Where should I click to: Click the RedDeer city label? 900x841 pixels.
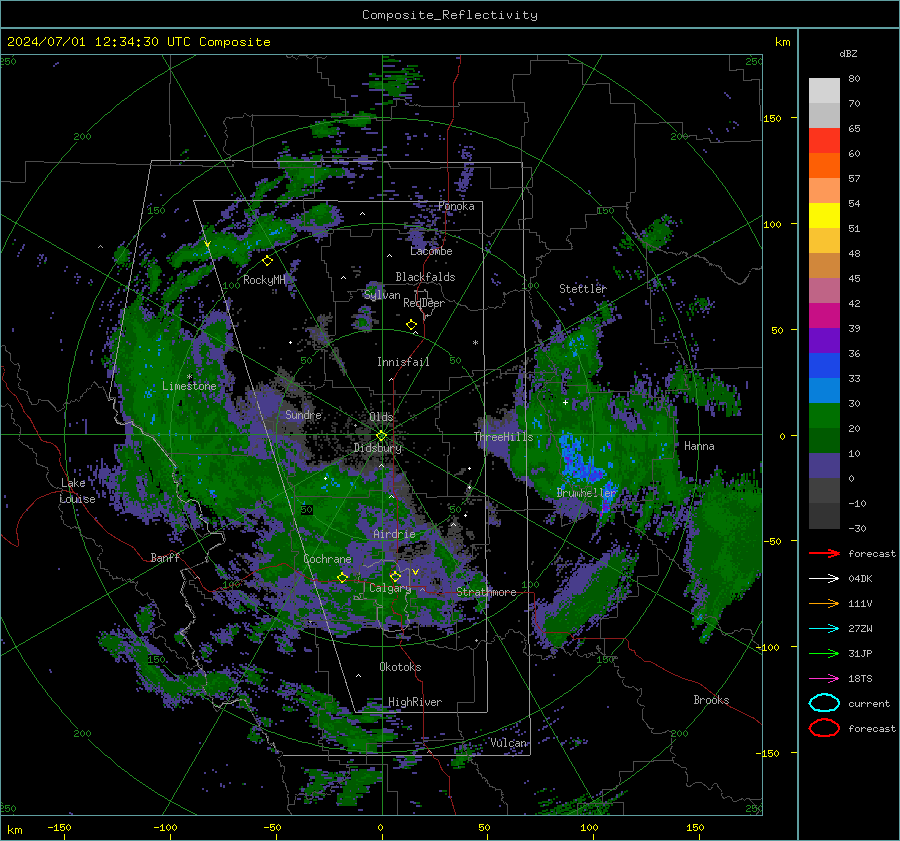424,303
